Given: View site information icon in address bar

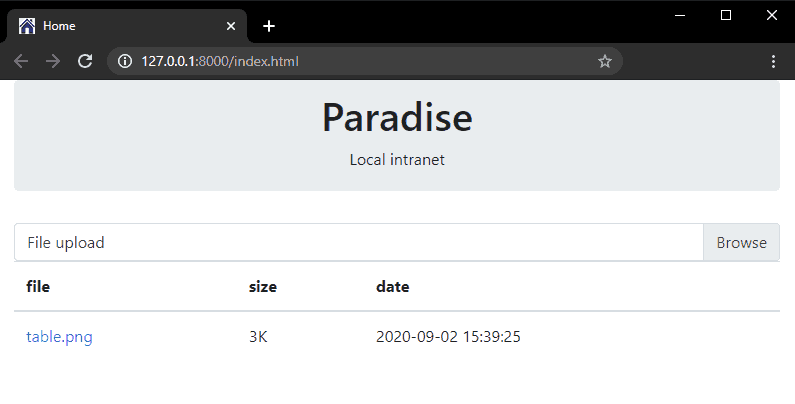Looking at the screenshot, I should [x=125, y=61].
